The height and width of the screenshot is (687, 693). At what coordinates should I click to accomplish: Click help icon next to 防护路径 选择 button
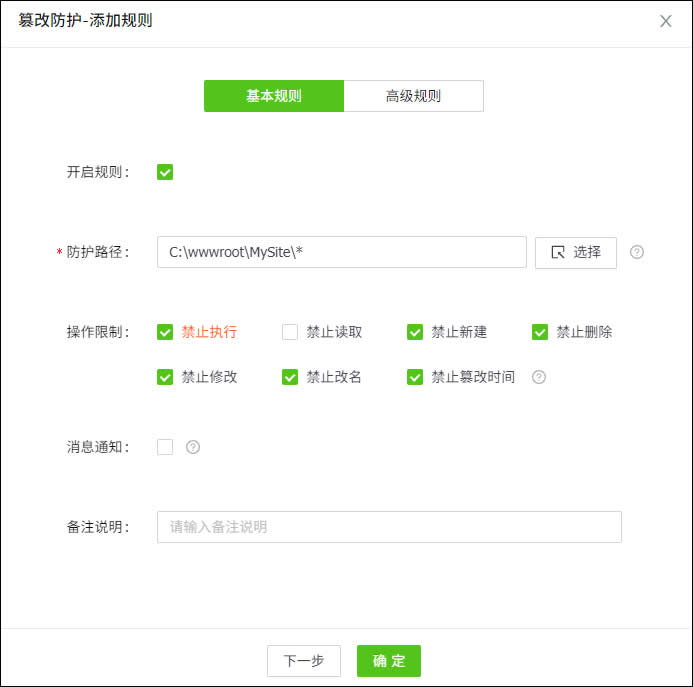[x=637, y=252]
